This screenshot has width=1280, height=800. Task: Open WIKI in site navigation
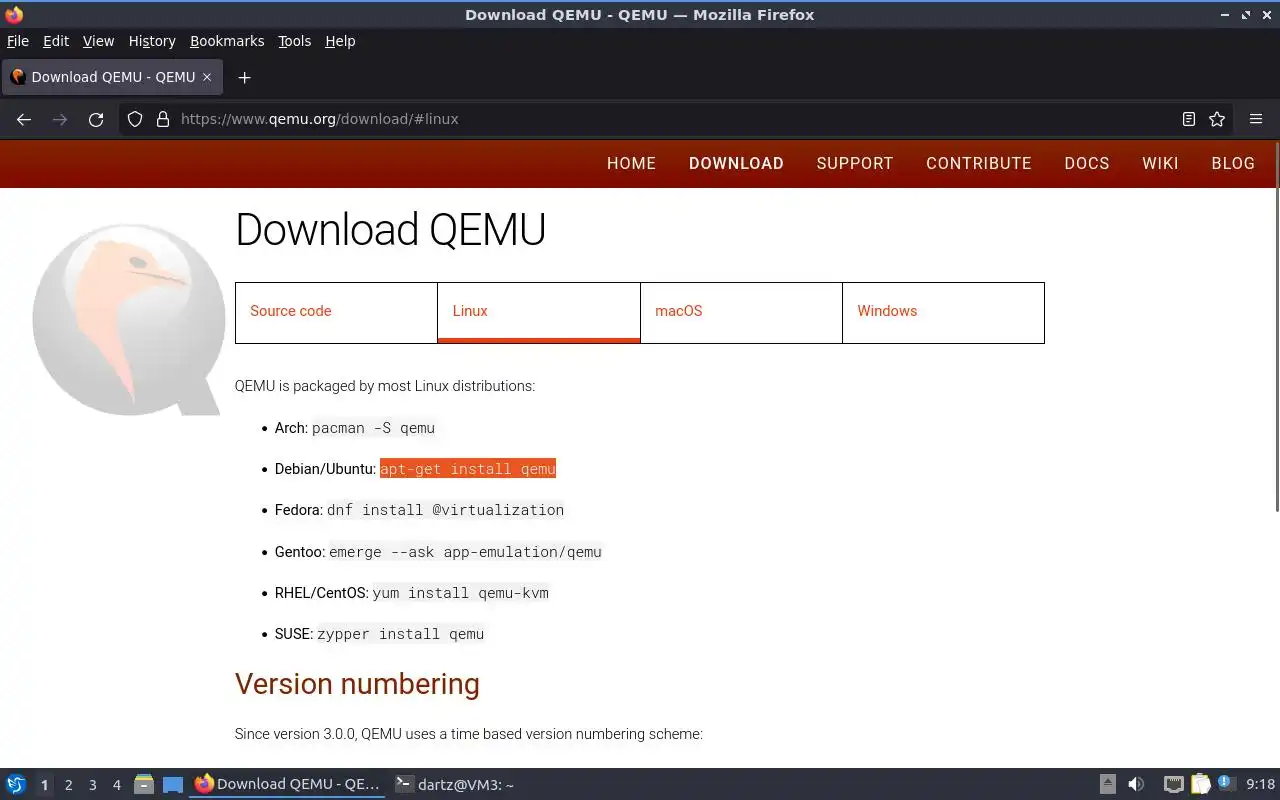pos(1160,163)
